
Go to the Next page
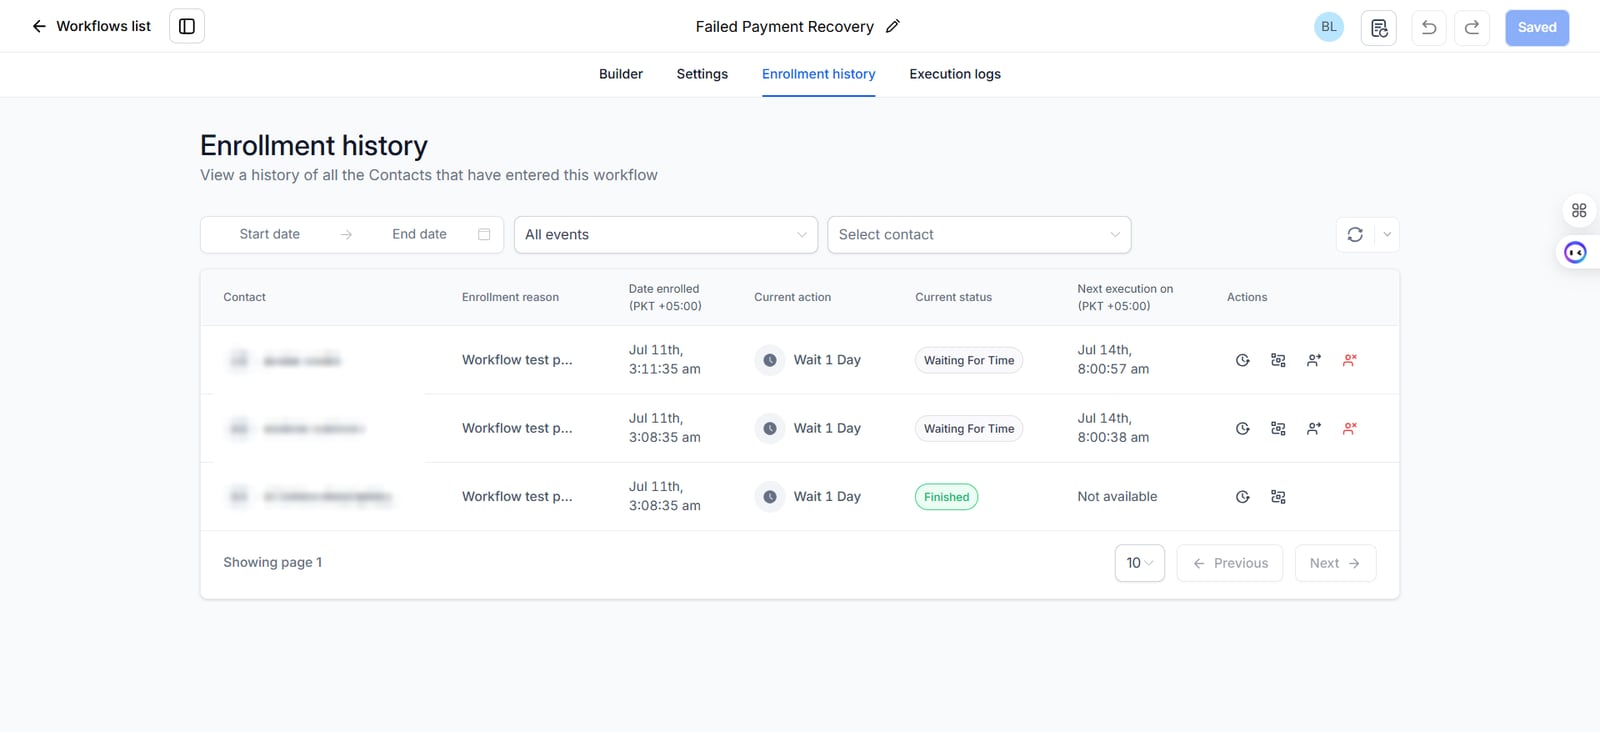pos(1335,563)
